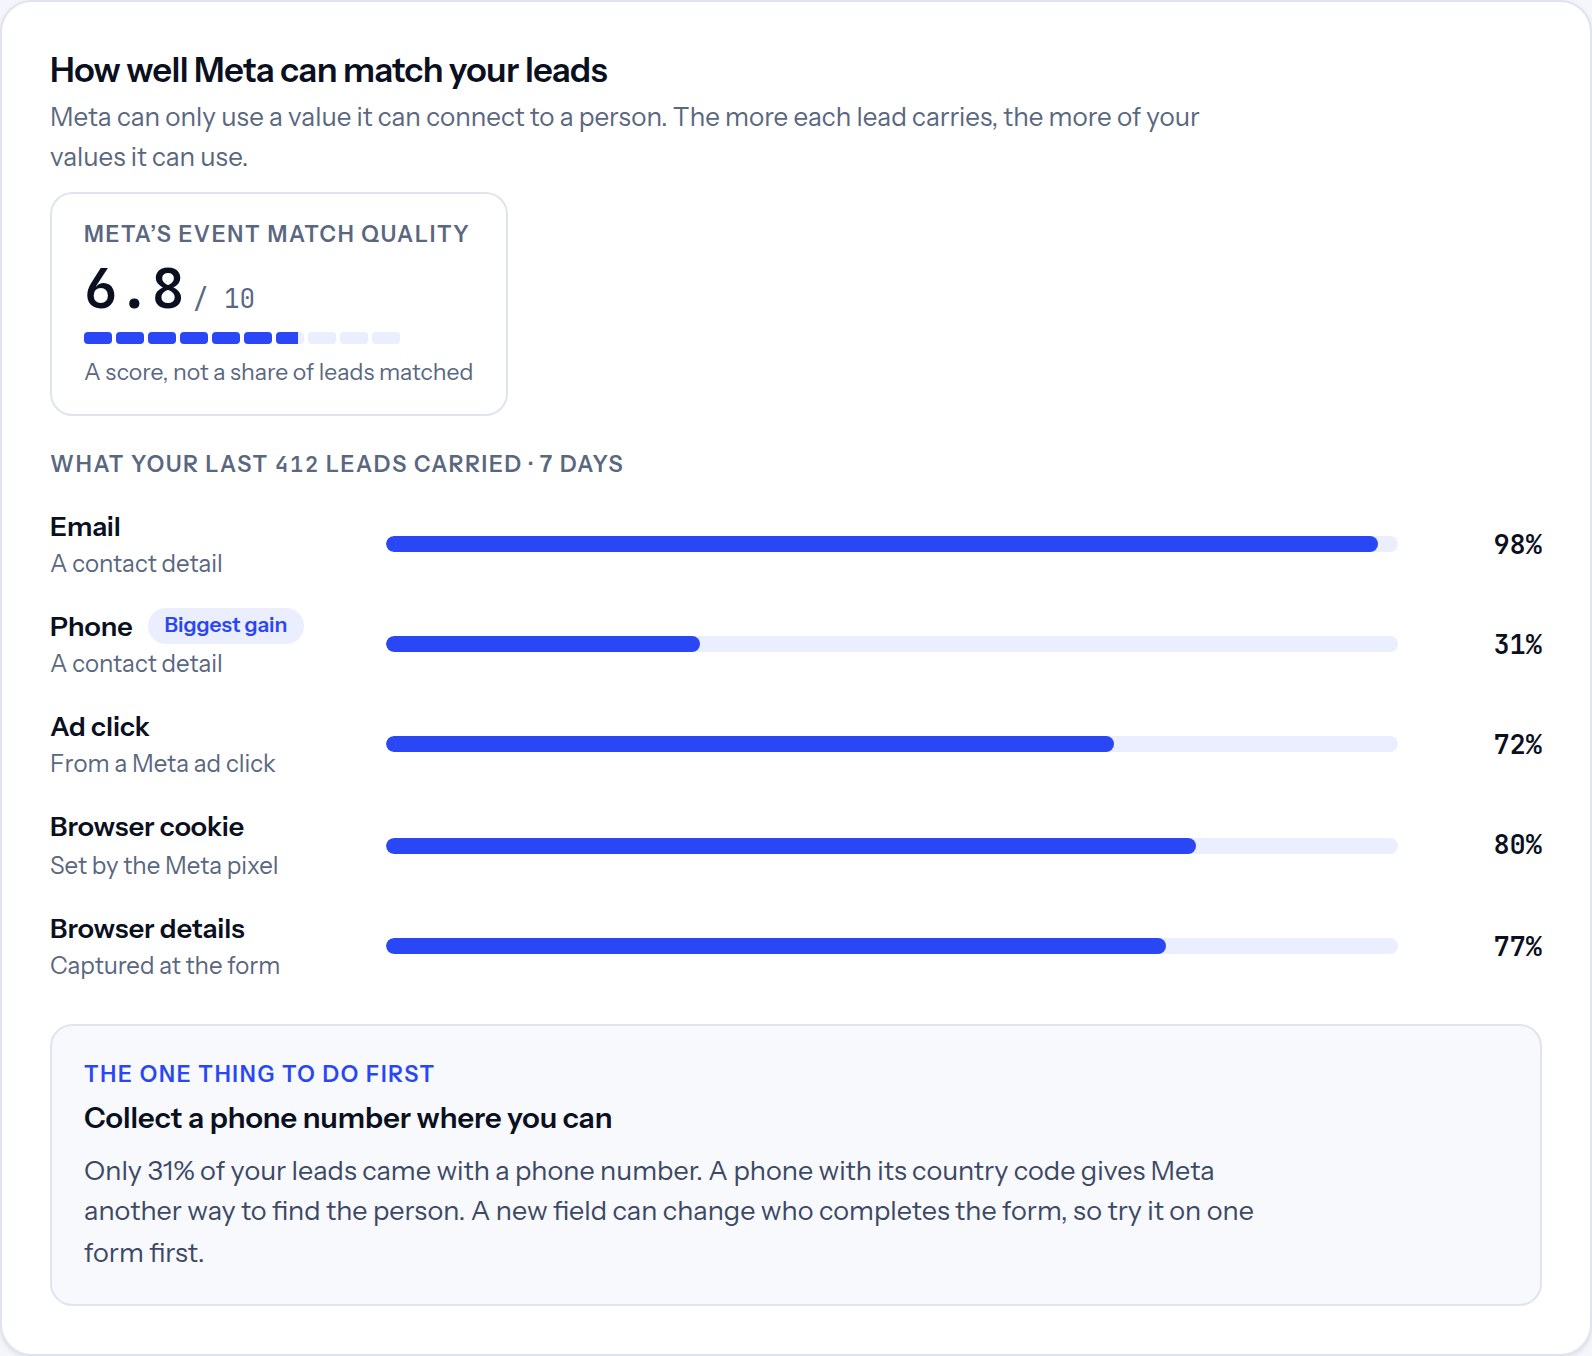
Task: Click 'Collect a phone number where you can' heading
Action: (348, 1118)
